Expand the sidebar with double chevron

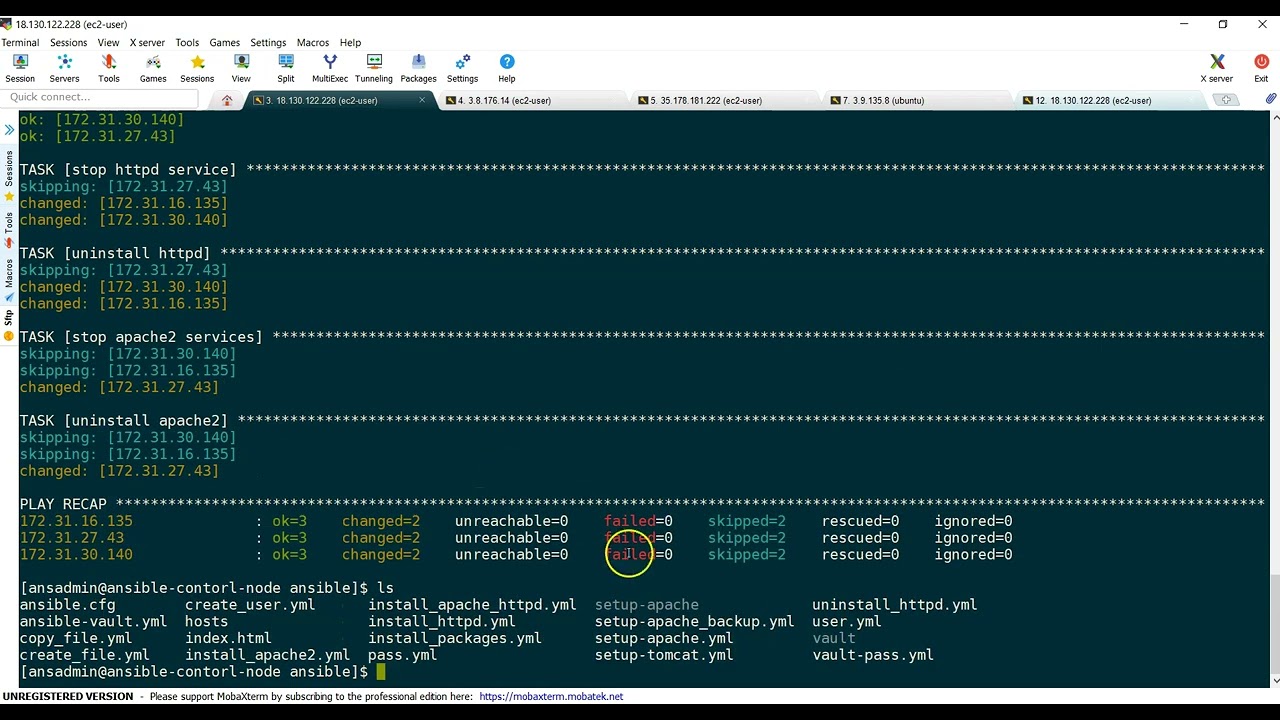click(9, 129)
